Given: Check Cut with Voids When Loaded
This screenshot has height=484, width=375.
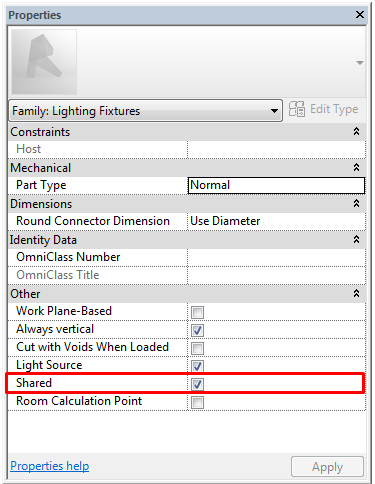Looking at the screenshot, I should click(197, 348).
